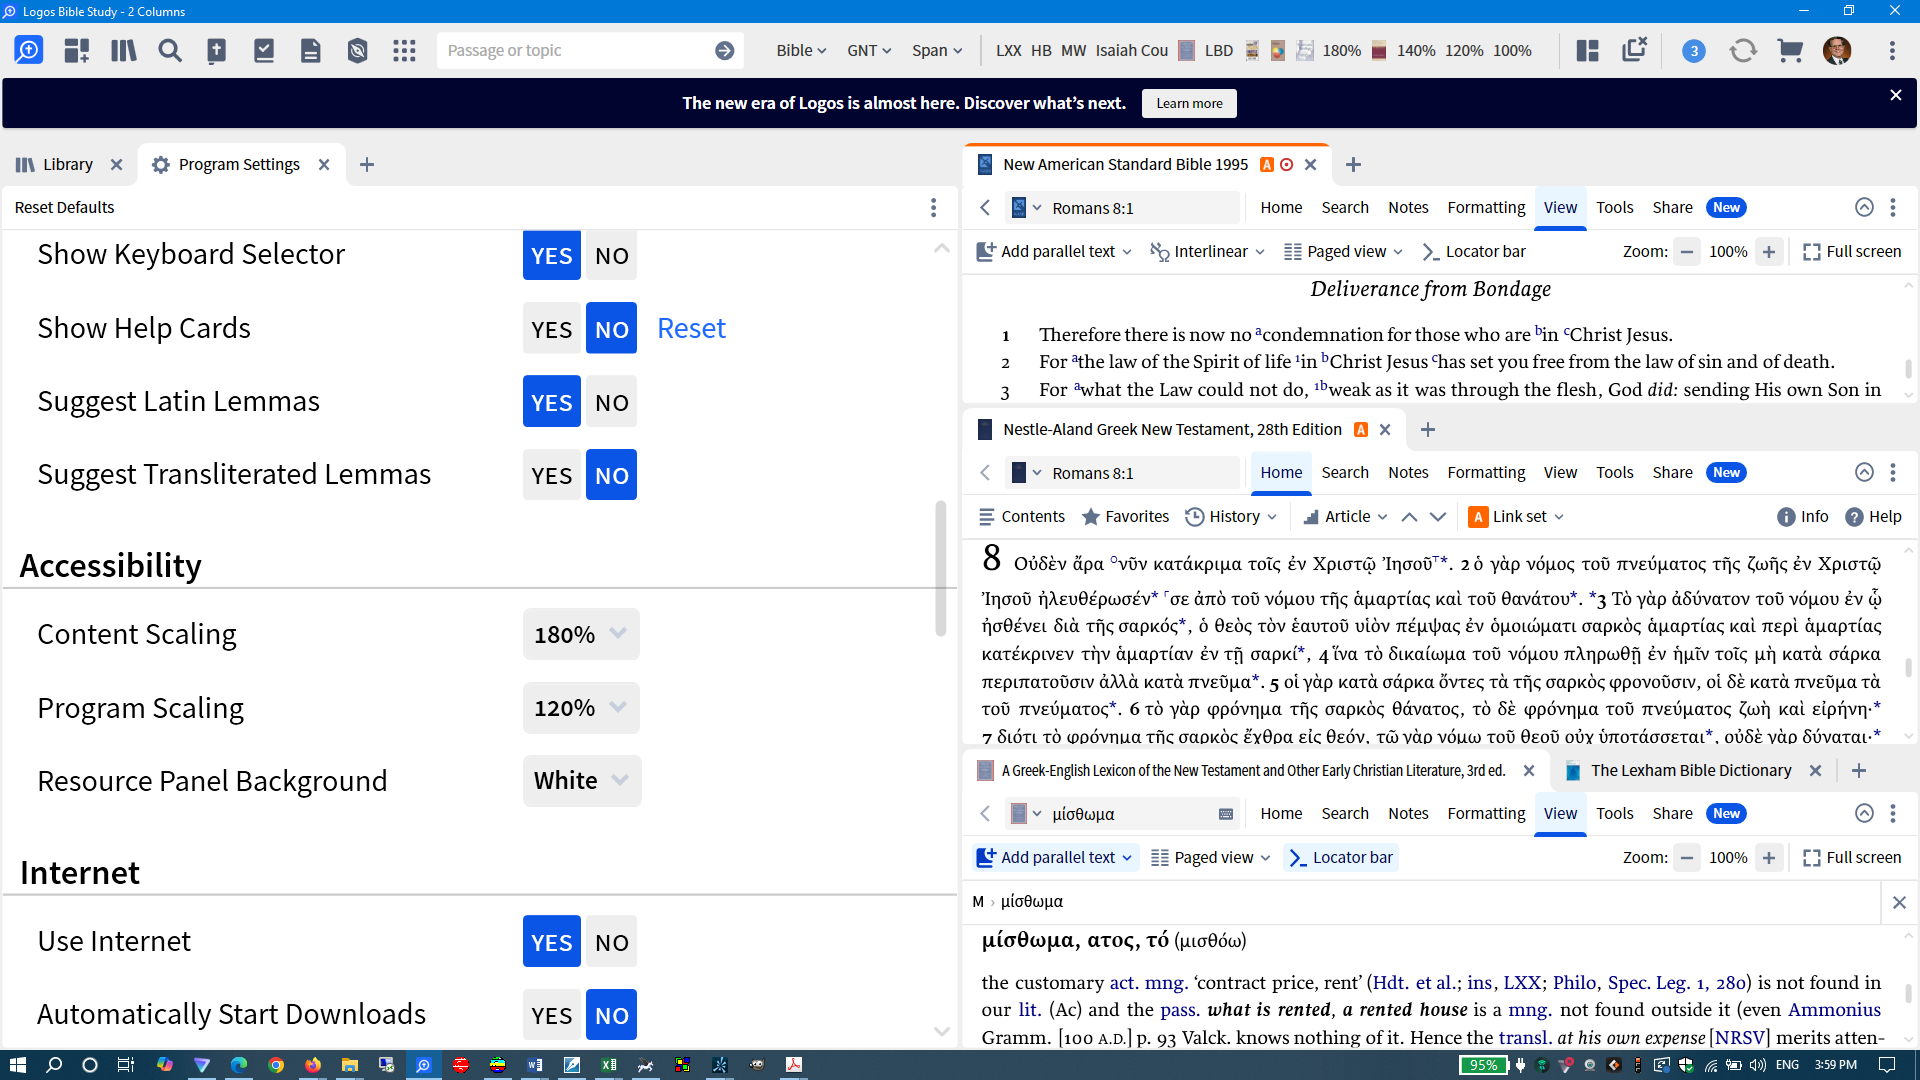
Task: Open the Bible dropdown in top toolbar
Action: [801, 50]
